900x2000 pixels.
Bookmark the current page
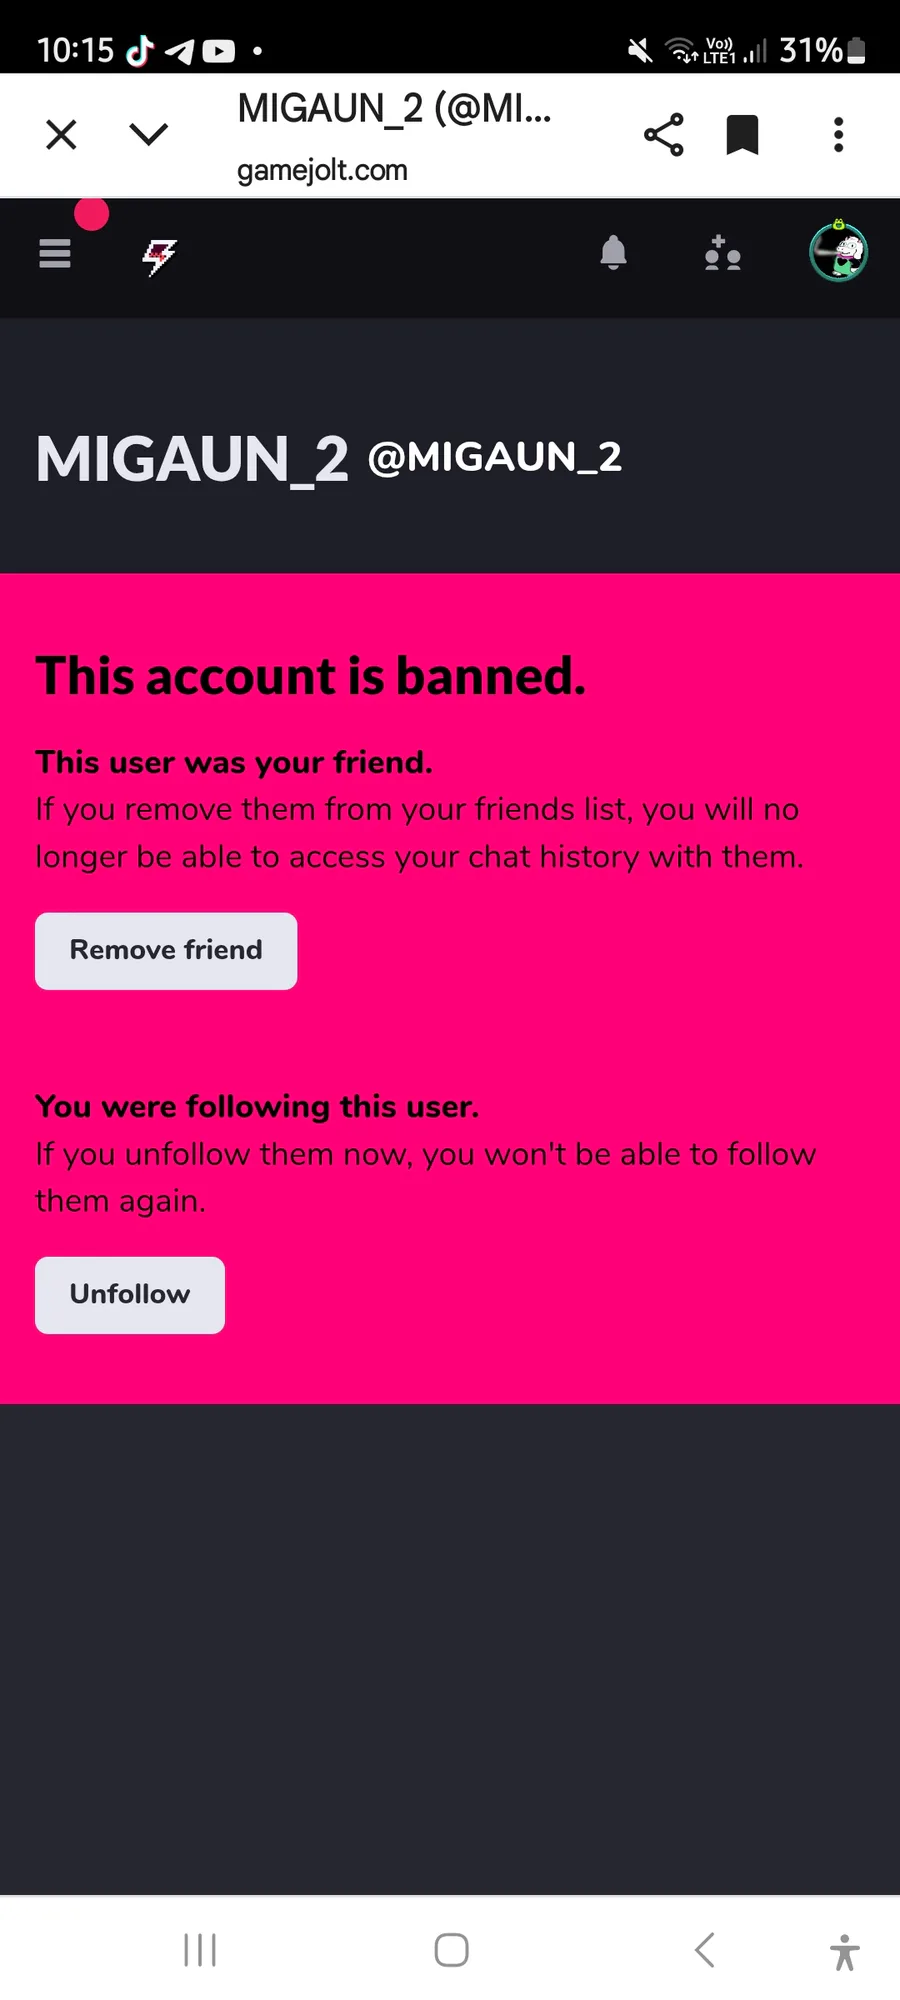[742, 135]
